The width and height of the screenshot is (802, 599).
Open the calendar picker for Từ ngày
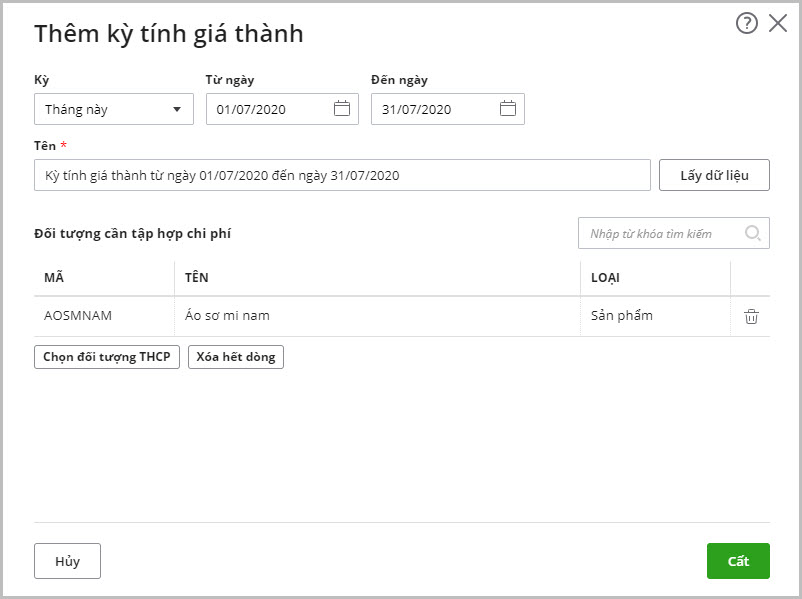click(342, 109)
